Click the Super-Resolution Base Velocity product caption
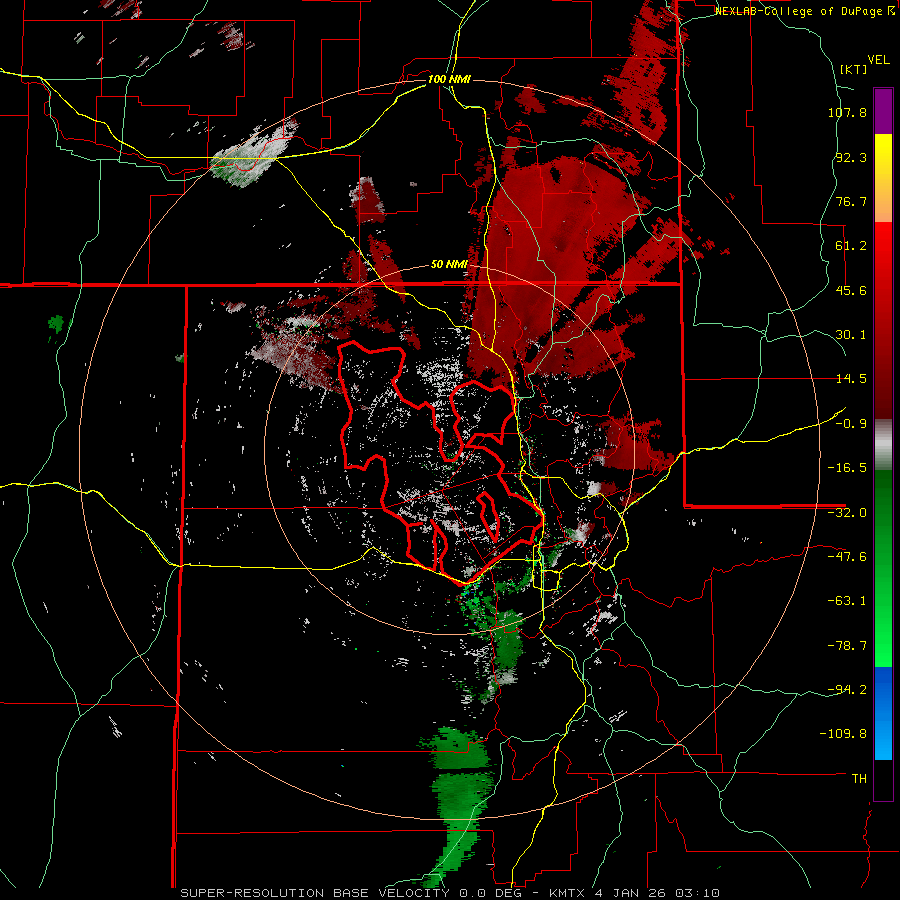Screen dimensions: 900x900 click(x=449, y=893)
